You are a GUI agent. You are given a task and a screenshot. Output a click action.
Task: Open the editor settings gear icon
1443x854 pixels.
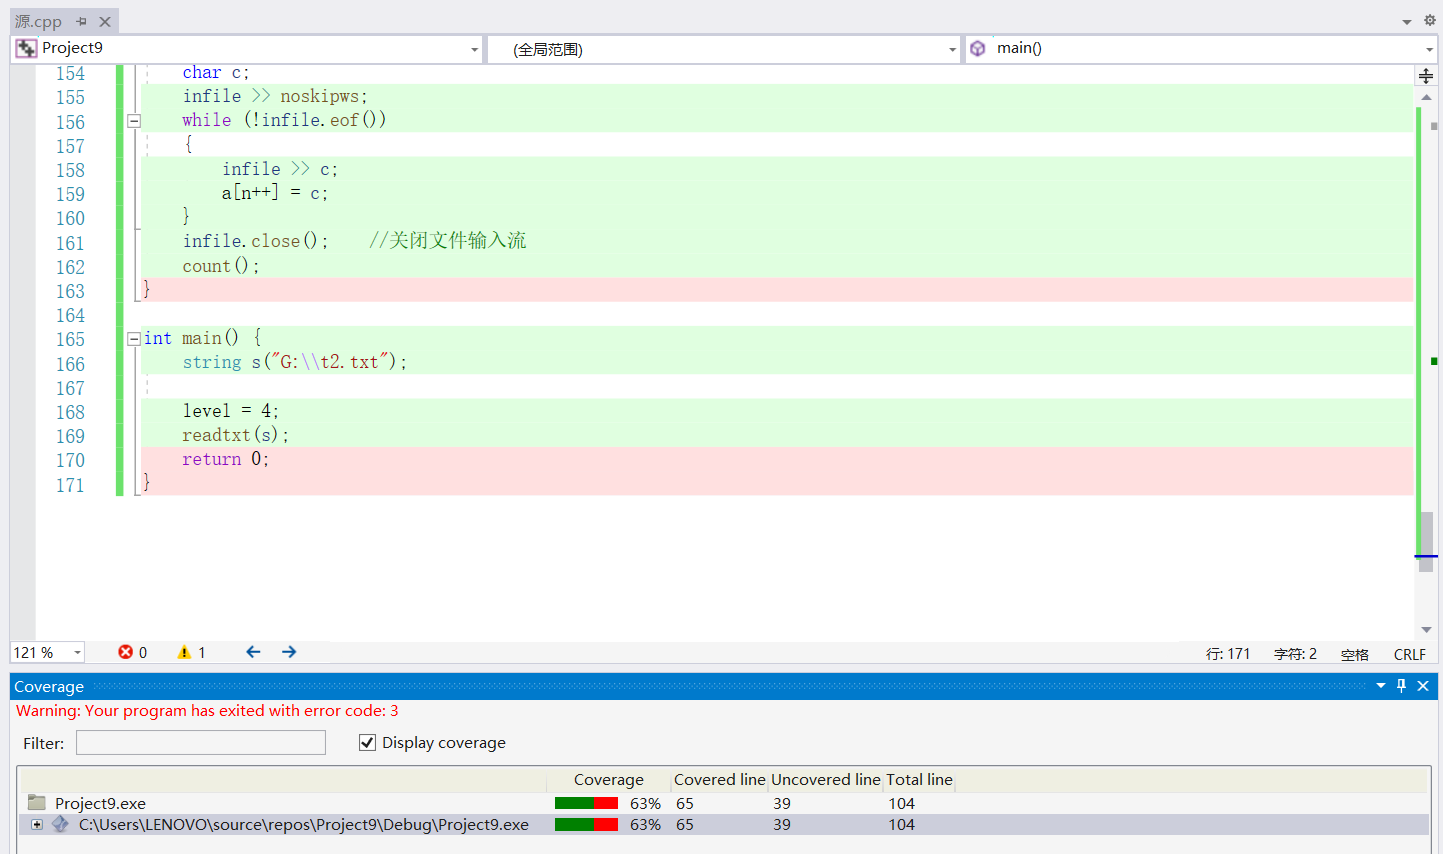[x=1429, y=20]
